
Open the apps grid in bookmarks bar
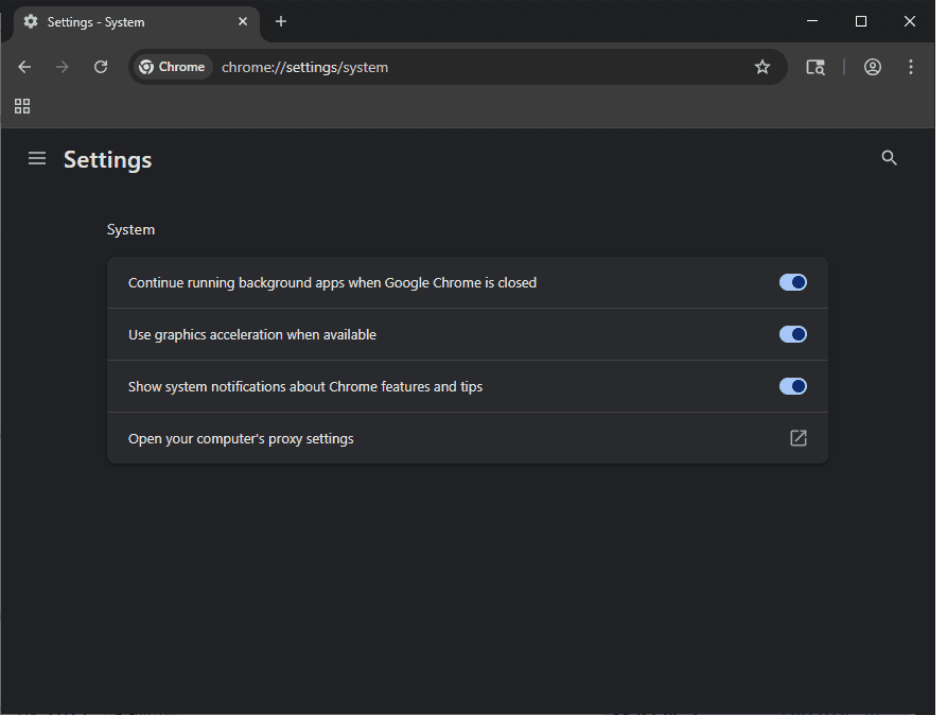(x=22, y=106)
